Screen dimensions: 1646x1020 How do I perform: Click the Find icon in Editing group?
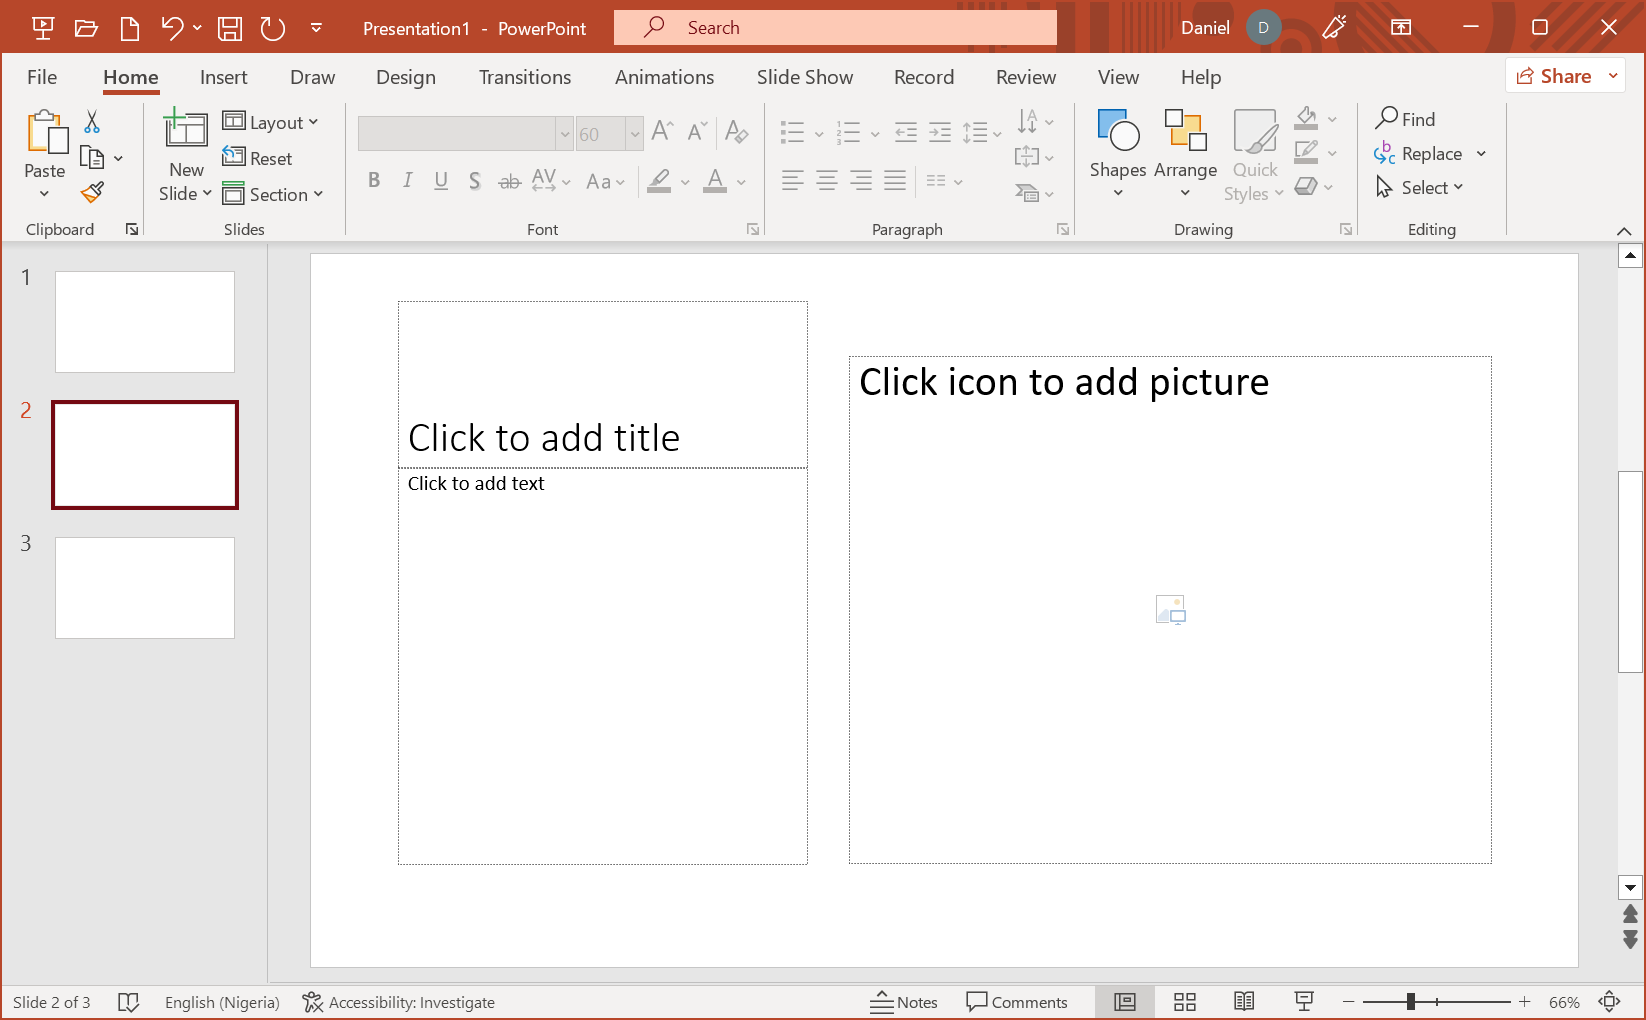[x=1408, y=119]
